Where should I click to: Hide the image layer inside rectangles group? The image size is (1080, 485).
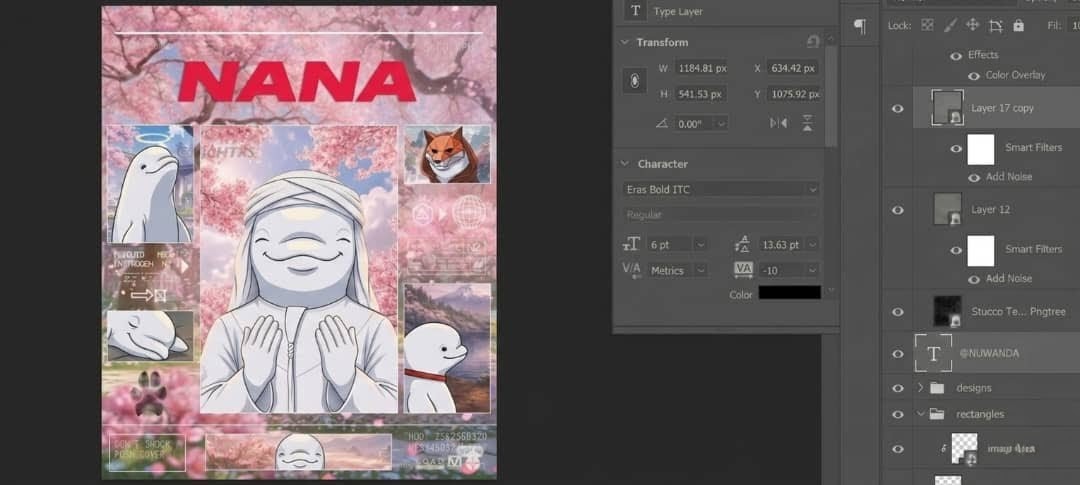(x=897, y=448)
